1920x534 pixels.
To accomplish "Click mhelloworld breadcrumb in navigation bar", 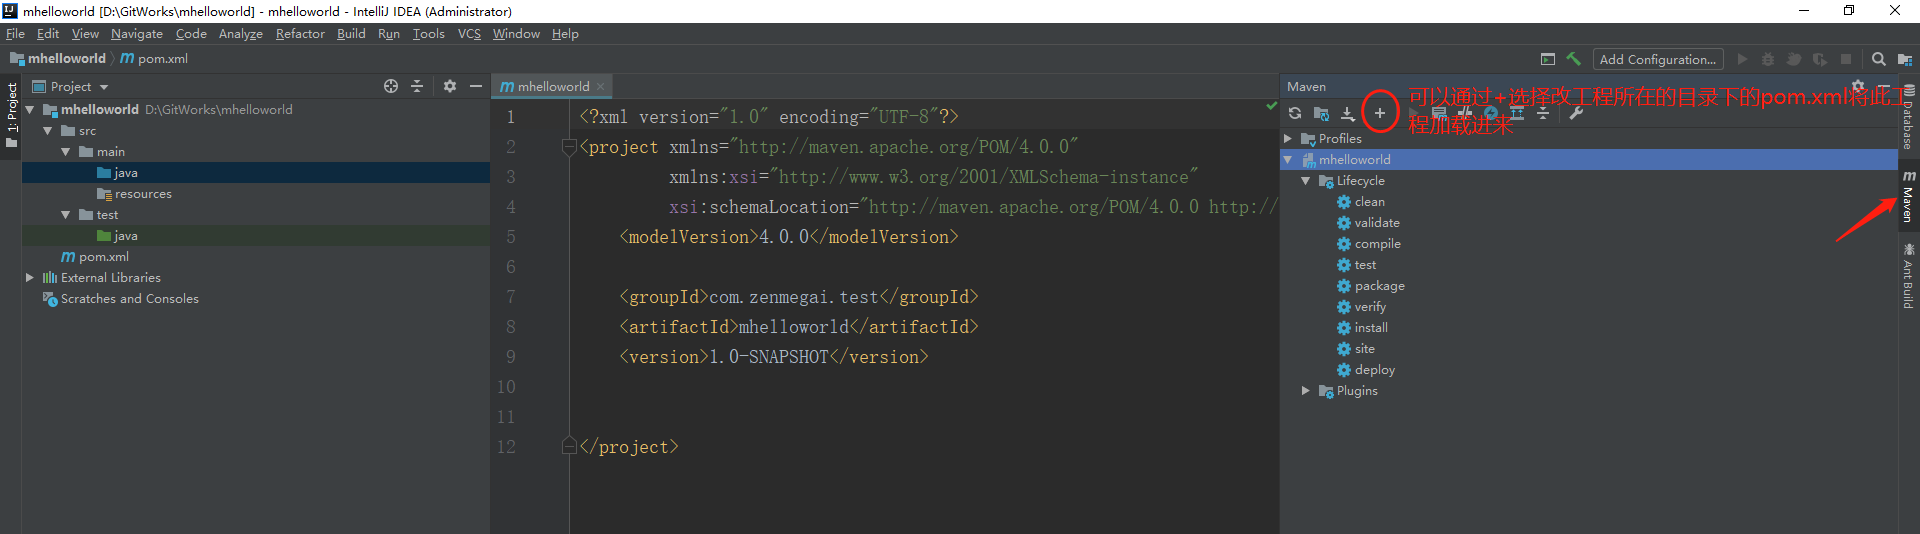I will point(58,59).
